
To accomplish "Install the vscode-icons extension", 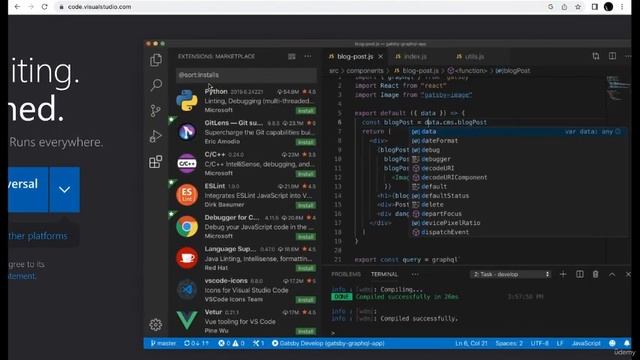I will (x=306, y=300).
